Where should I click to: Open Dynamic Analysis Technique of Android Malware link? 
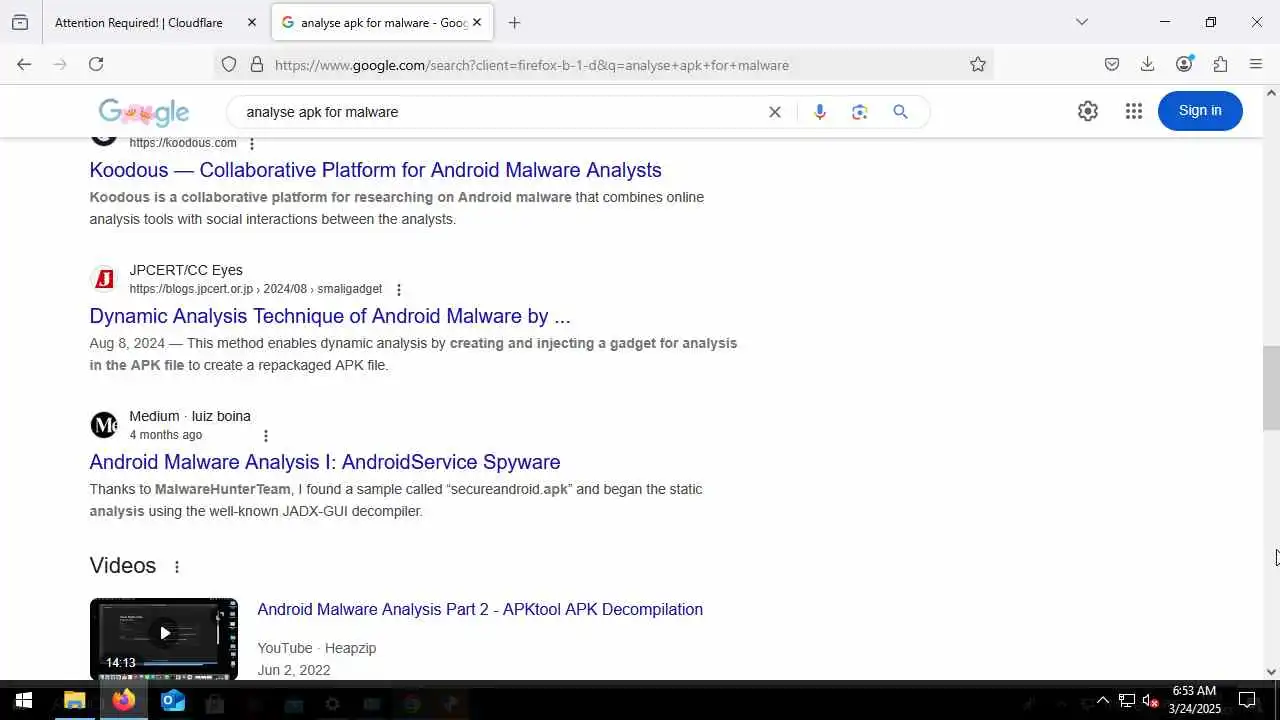click(330, 316)
